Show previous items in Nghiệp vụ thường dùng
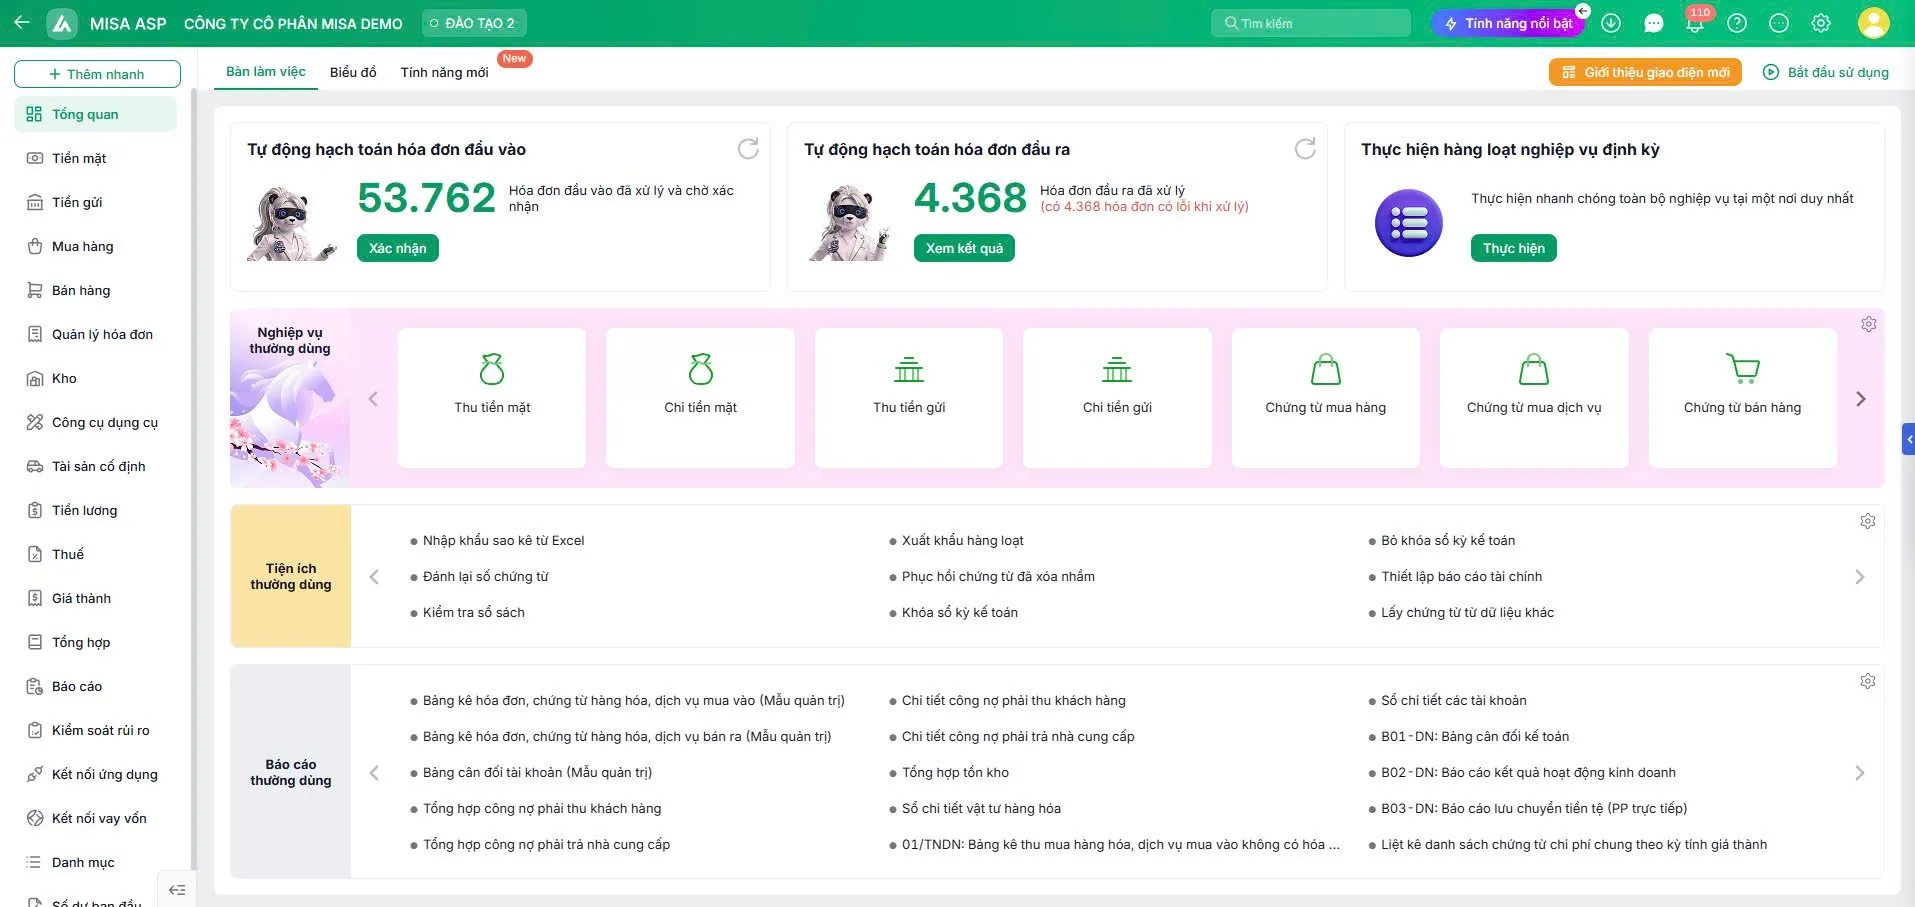Screen dimensions: 1915x907 click(x=373, y=399)
